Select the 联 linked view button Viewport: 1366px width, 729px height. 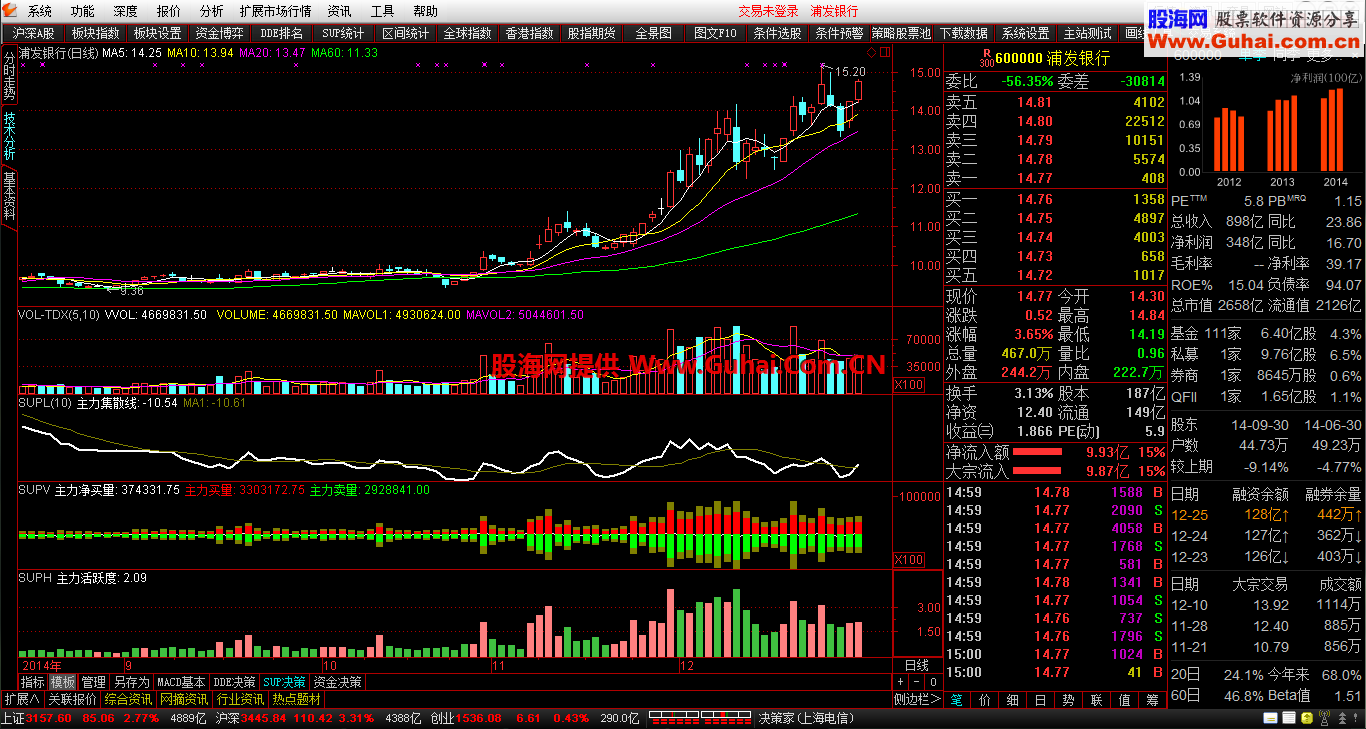(1097, 700)
